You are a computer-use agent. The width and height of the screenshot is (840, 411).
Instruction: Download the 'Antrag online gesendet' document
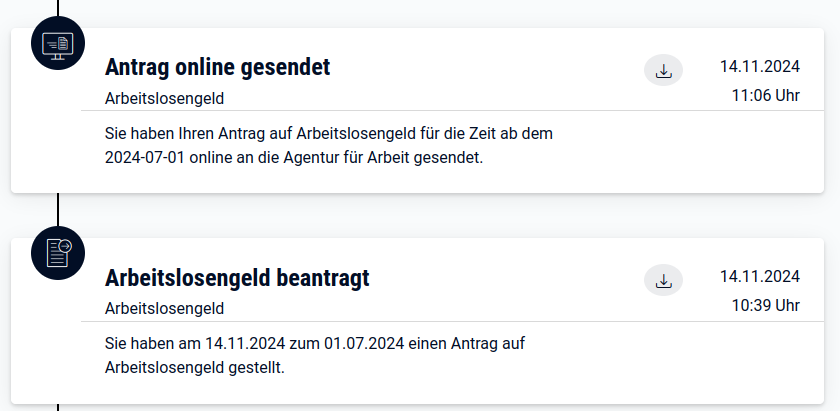663,70
